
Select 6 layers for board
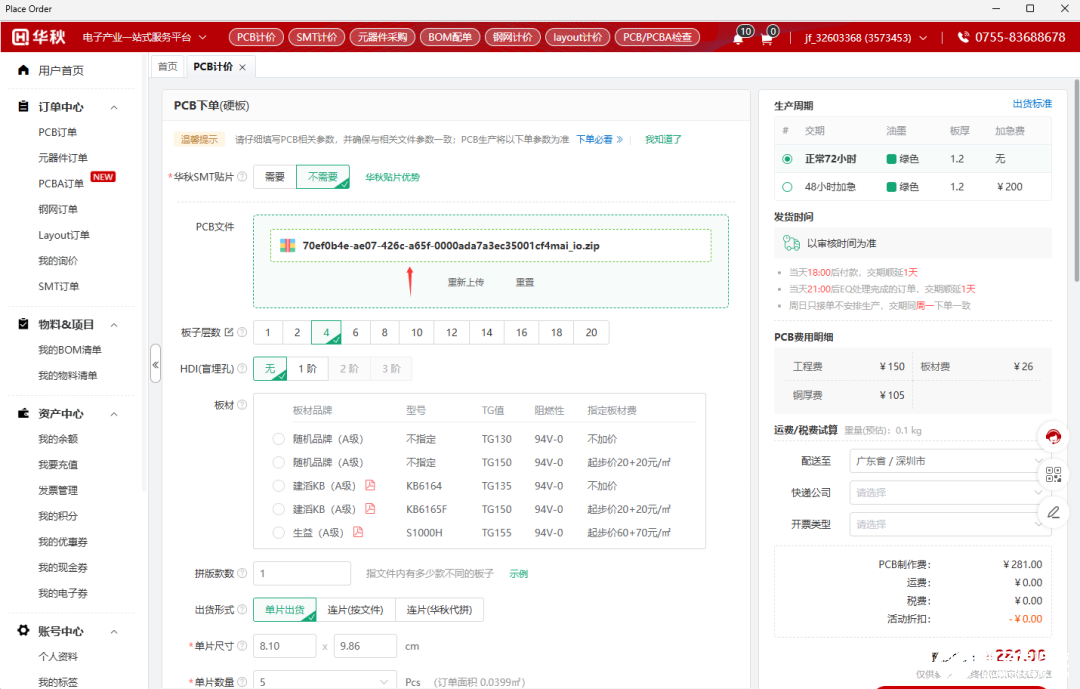[355, 332]
